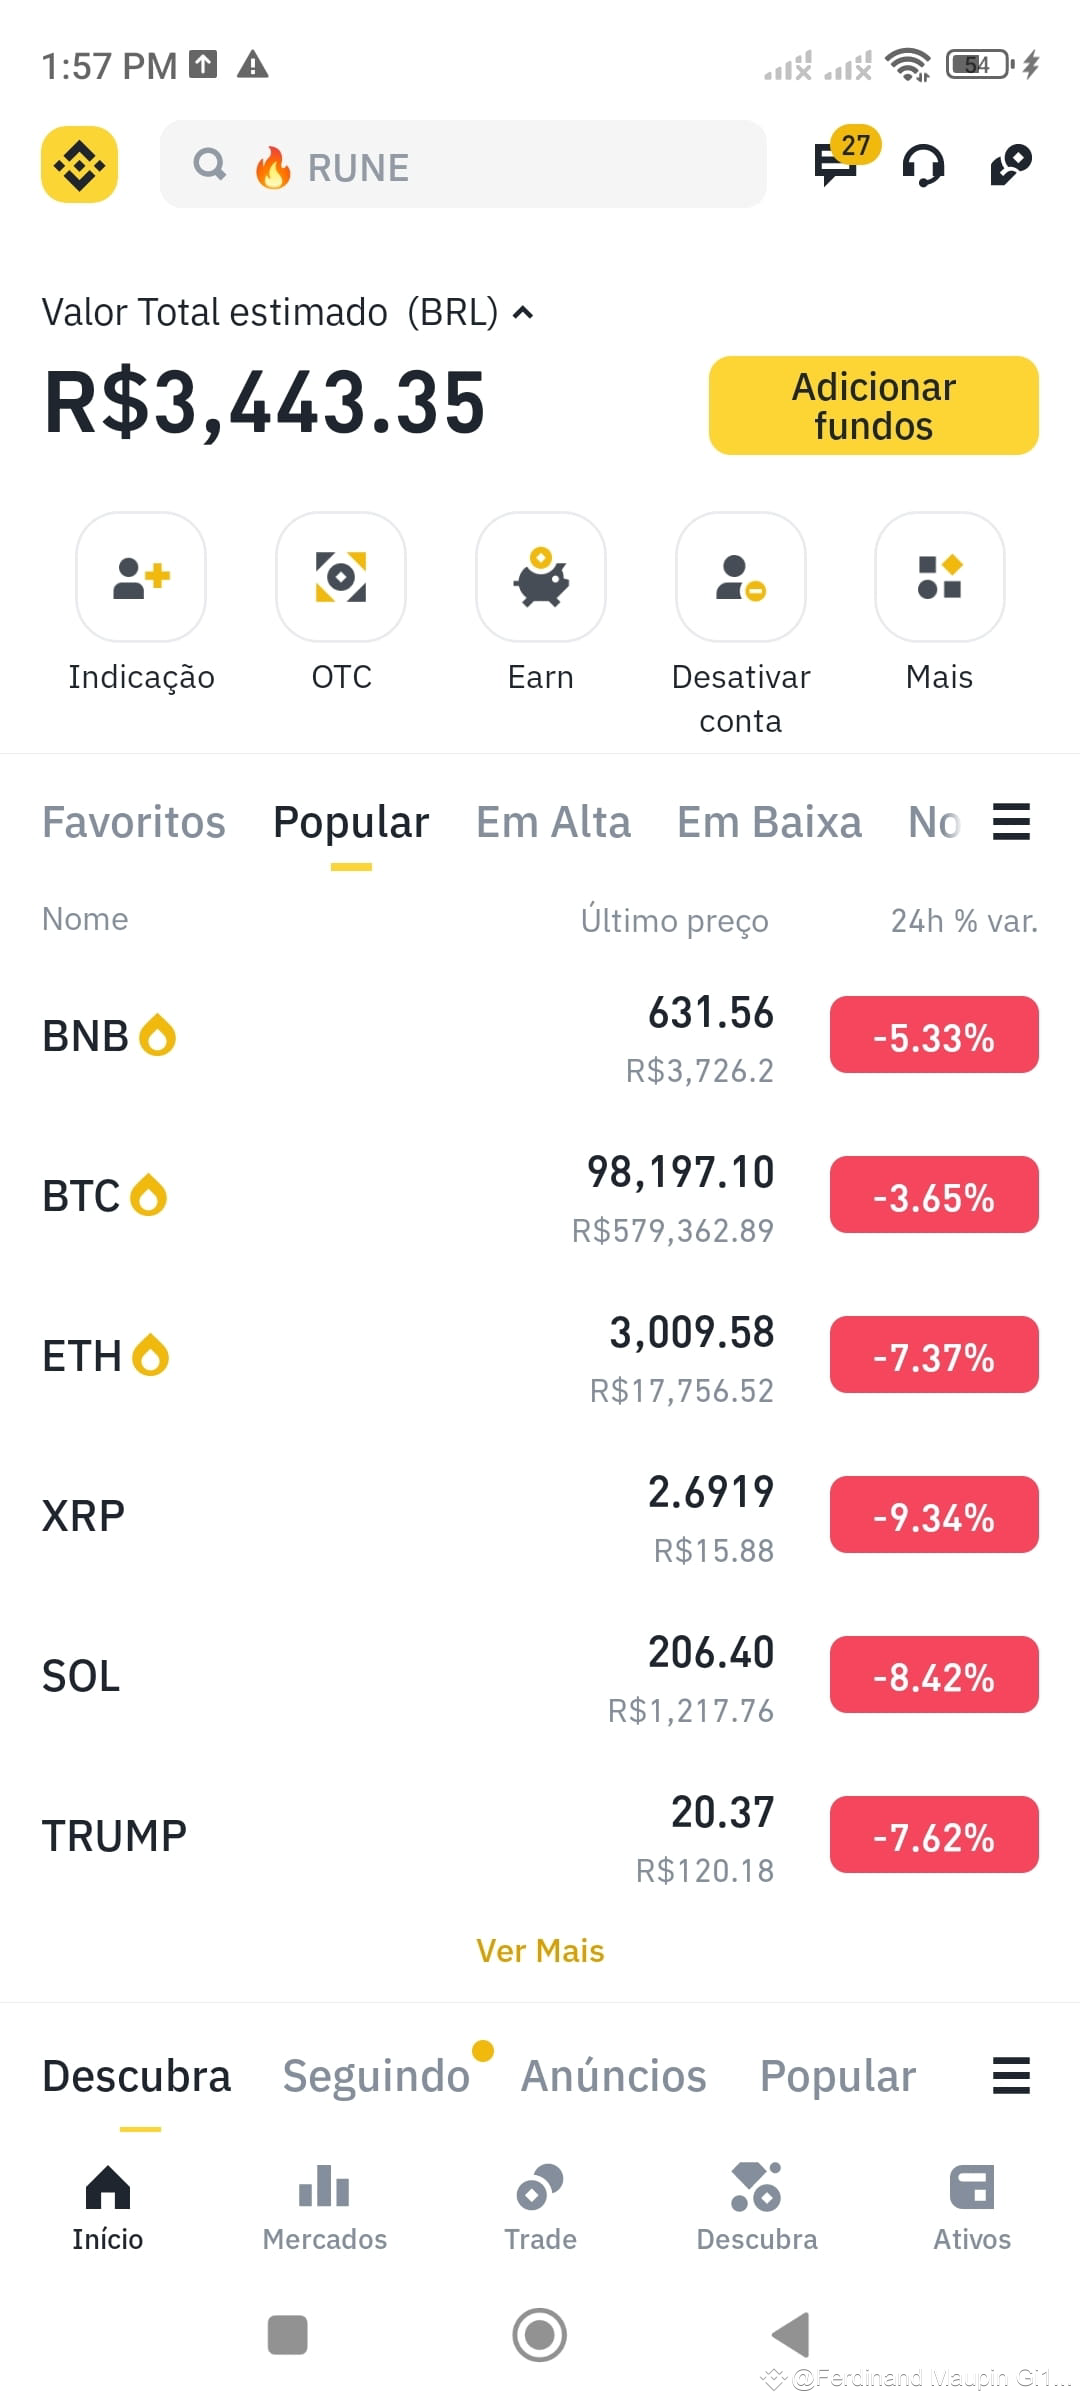Open messages with the 27 badge

[x=840, y=160]
